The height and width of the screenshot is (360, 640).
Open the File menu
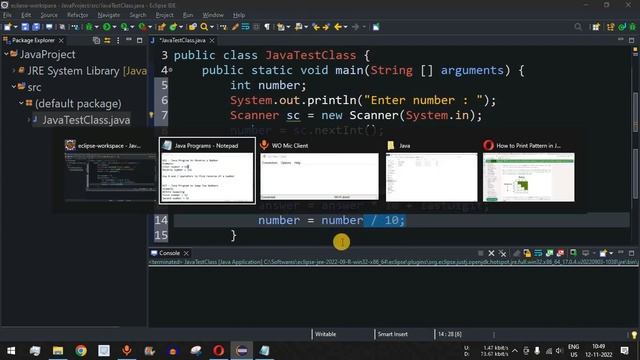tap(7, 15)
